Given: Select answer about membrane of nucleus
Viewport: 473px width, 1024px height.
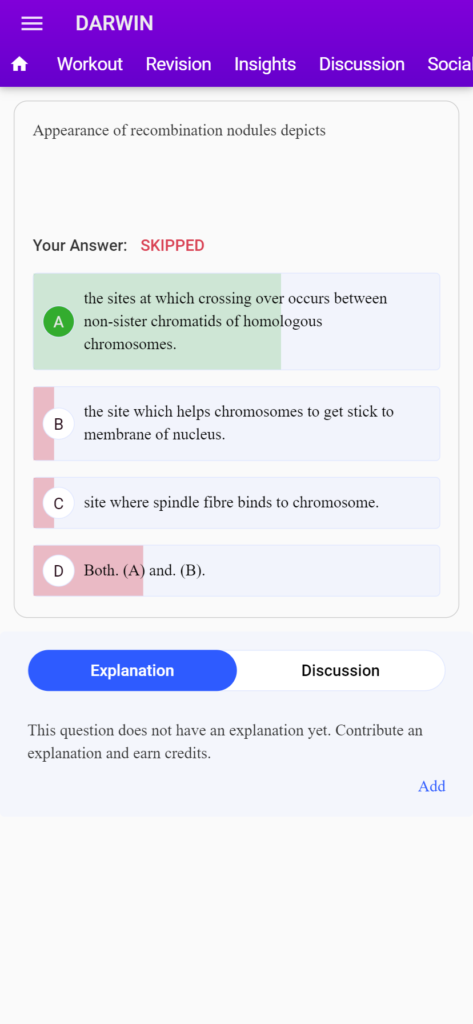Looking at the screenshot, I should coord(236,423).
